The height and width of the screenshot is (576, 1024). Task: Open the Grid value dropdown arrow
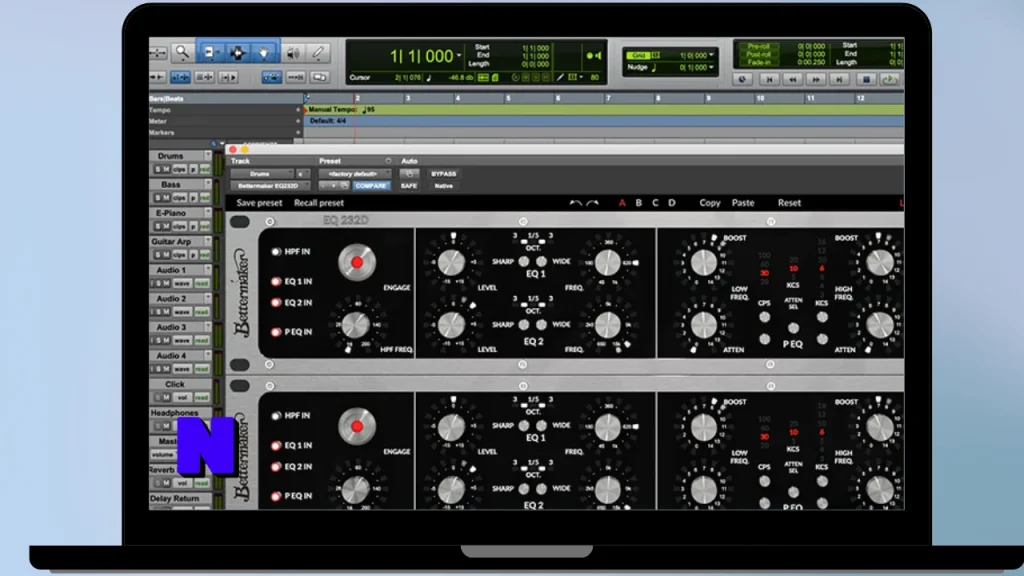pyautogui.click(x=711, y=56)
